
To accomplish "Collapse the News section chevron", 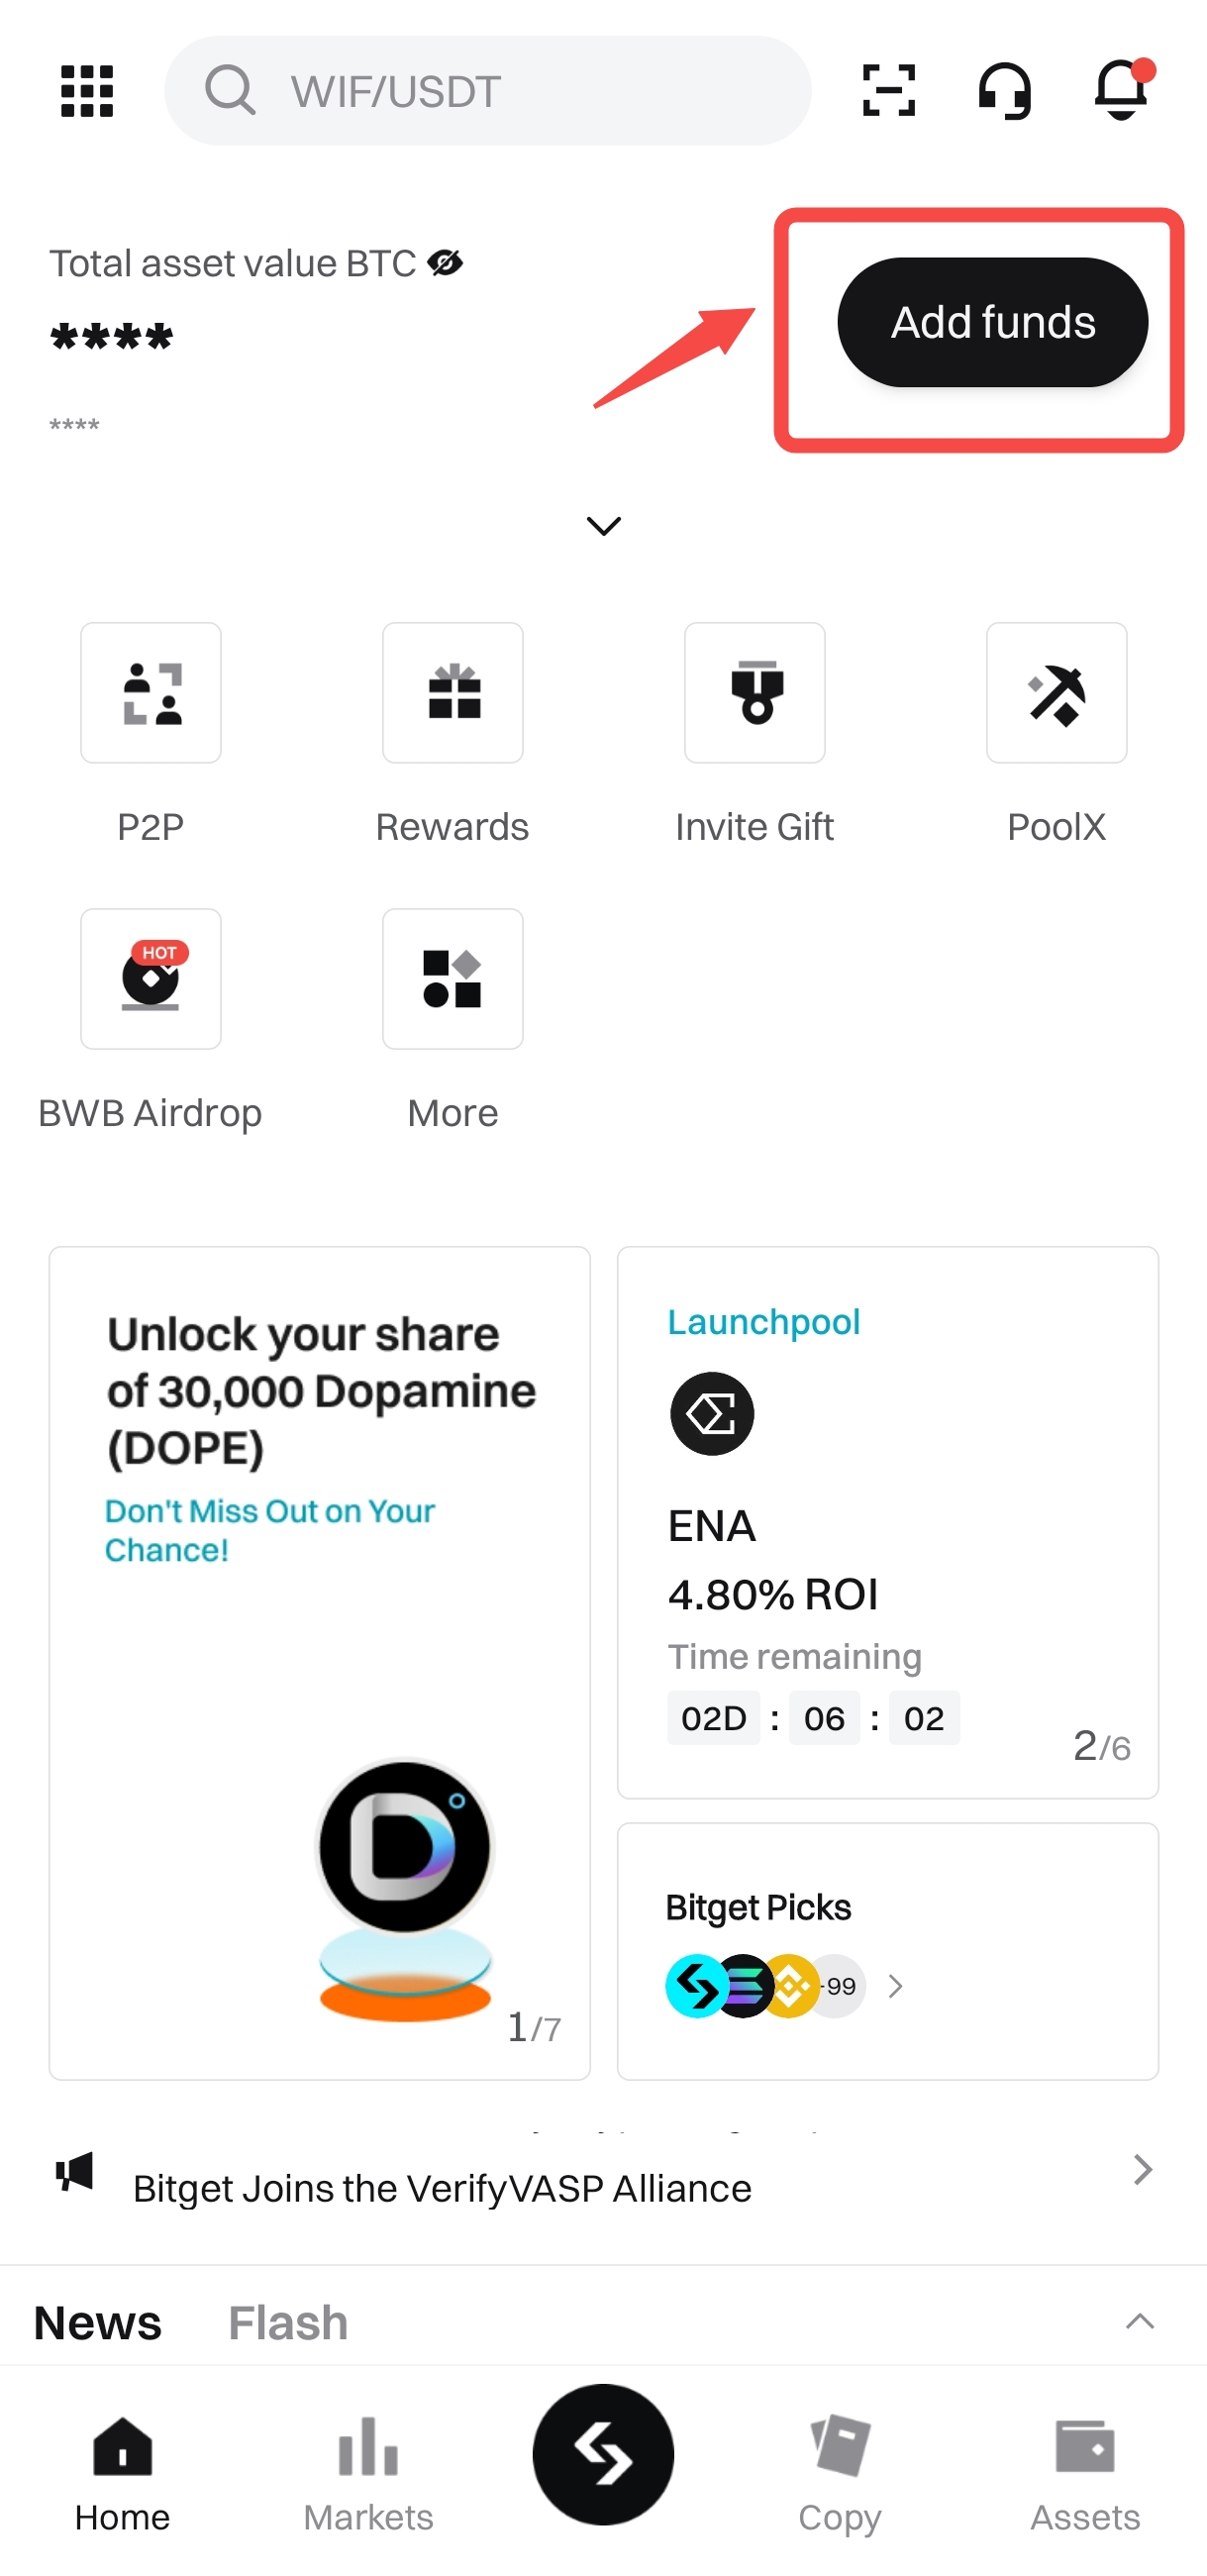I will tap(1140, 2322).
